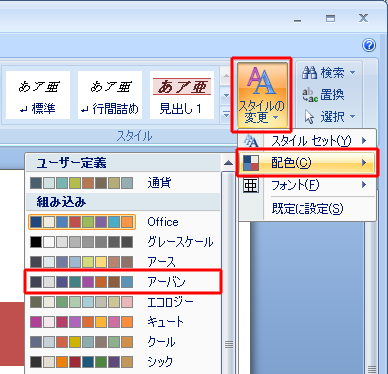Screen dimensions: 388x374
Task: Click the 配色 color squares icon
Action: (x=251, y=163)
